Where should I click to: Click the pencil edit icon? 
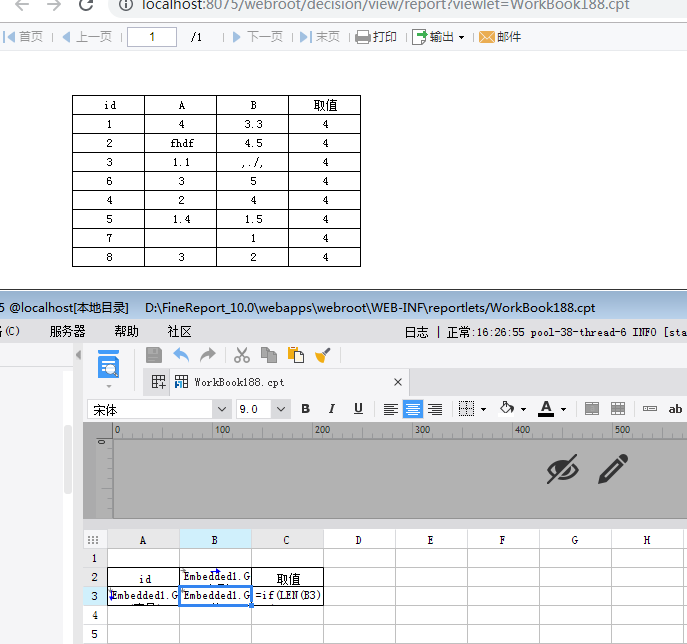click(x=613, y=469)
